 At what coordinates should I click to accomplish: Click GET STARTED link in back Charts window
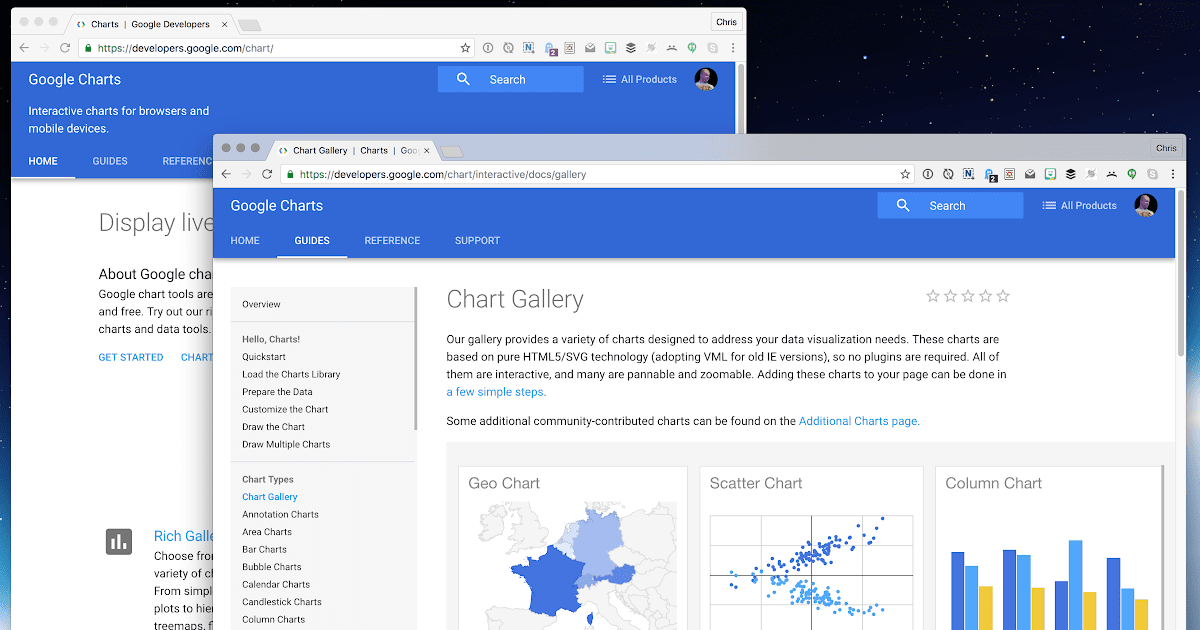[x=131, y=357]
